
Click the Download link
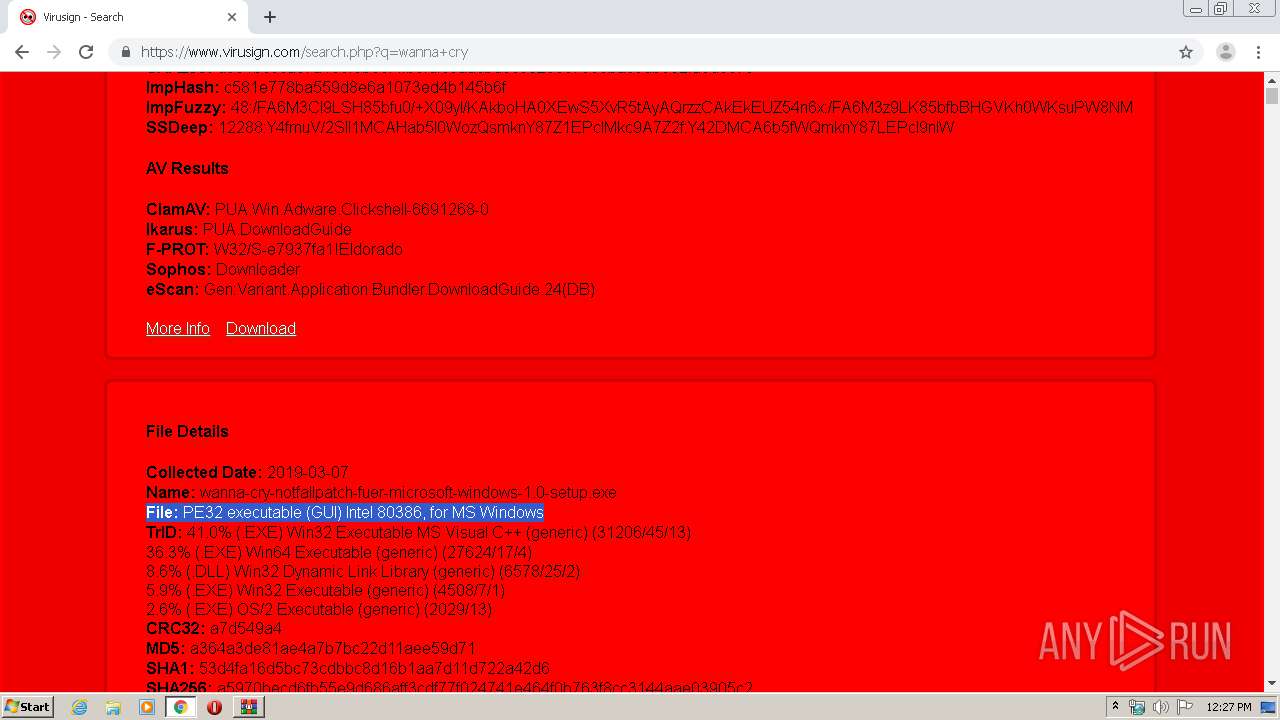click(261, 328)
